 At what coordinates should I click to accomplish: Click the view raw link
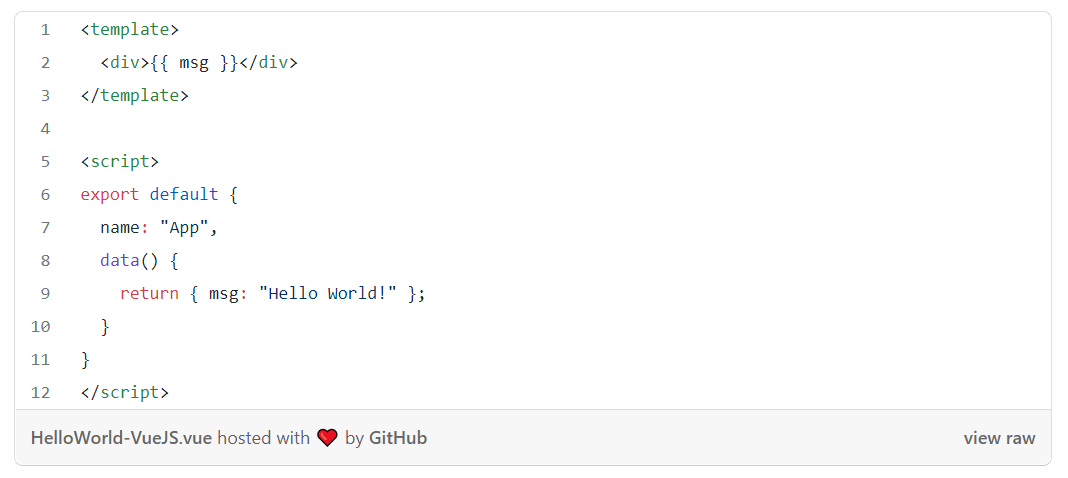point(999,438)
